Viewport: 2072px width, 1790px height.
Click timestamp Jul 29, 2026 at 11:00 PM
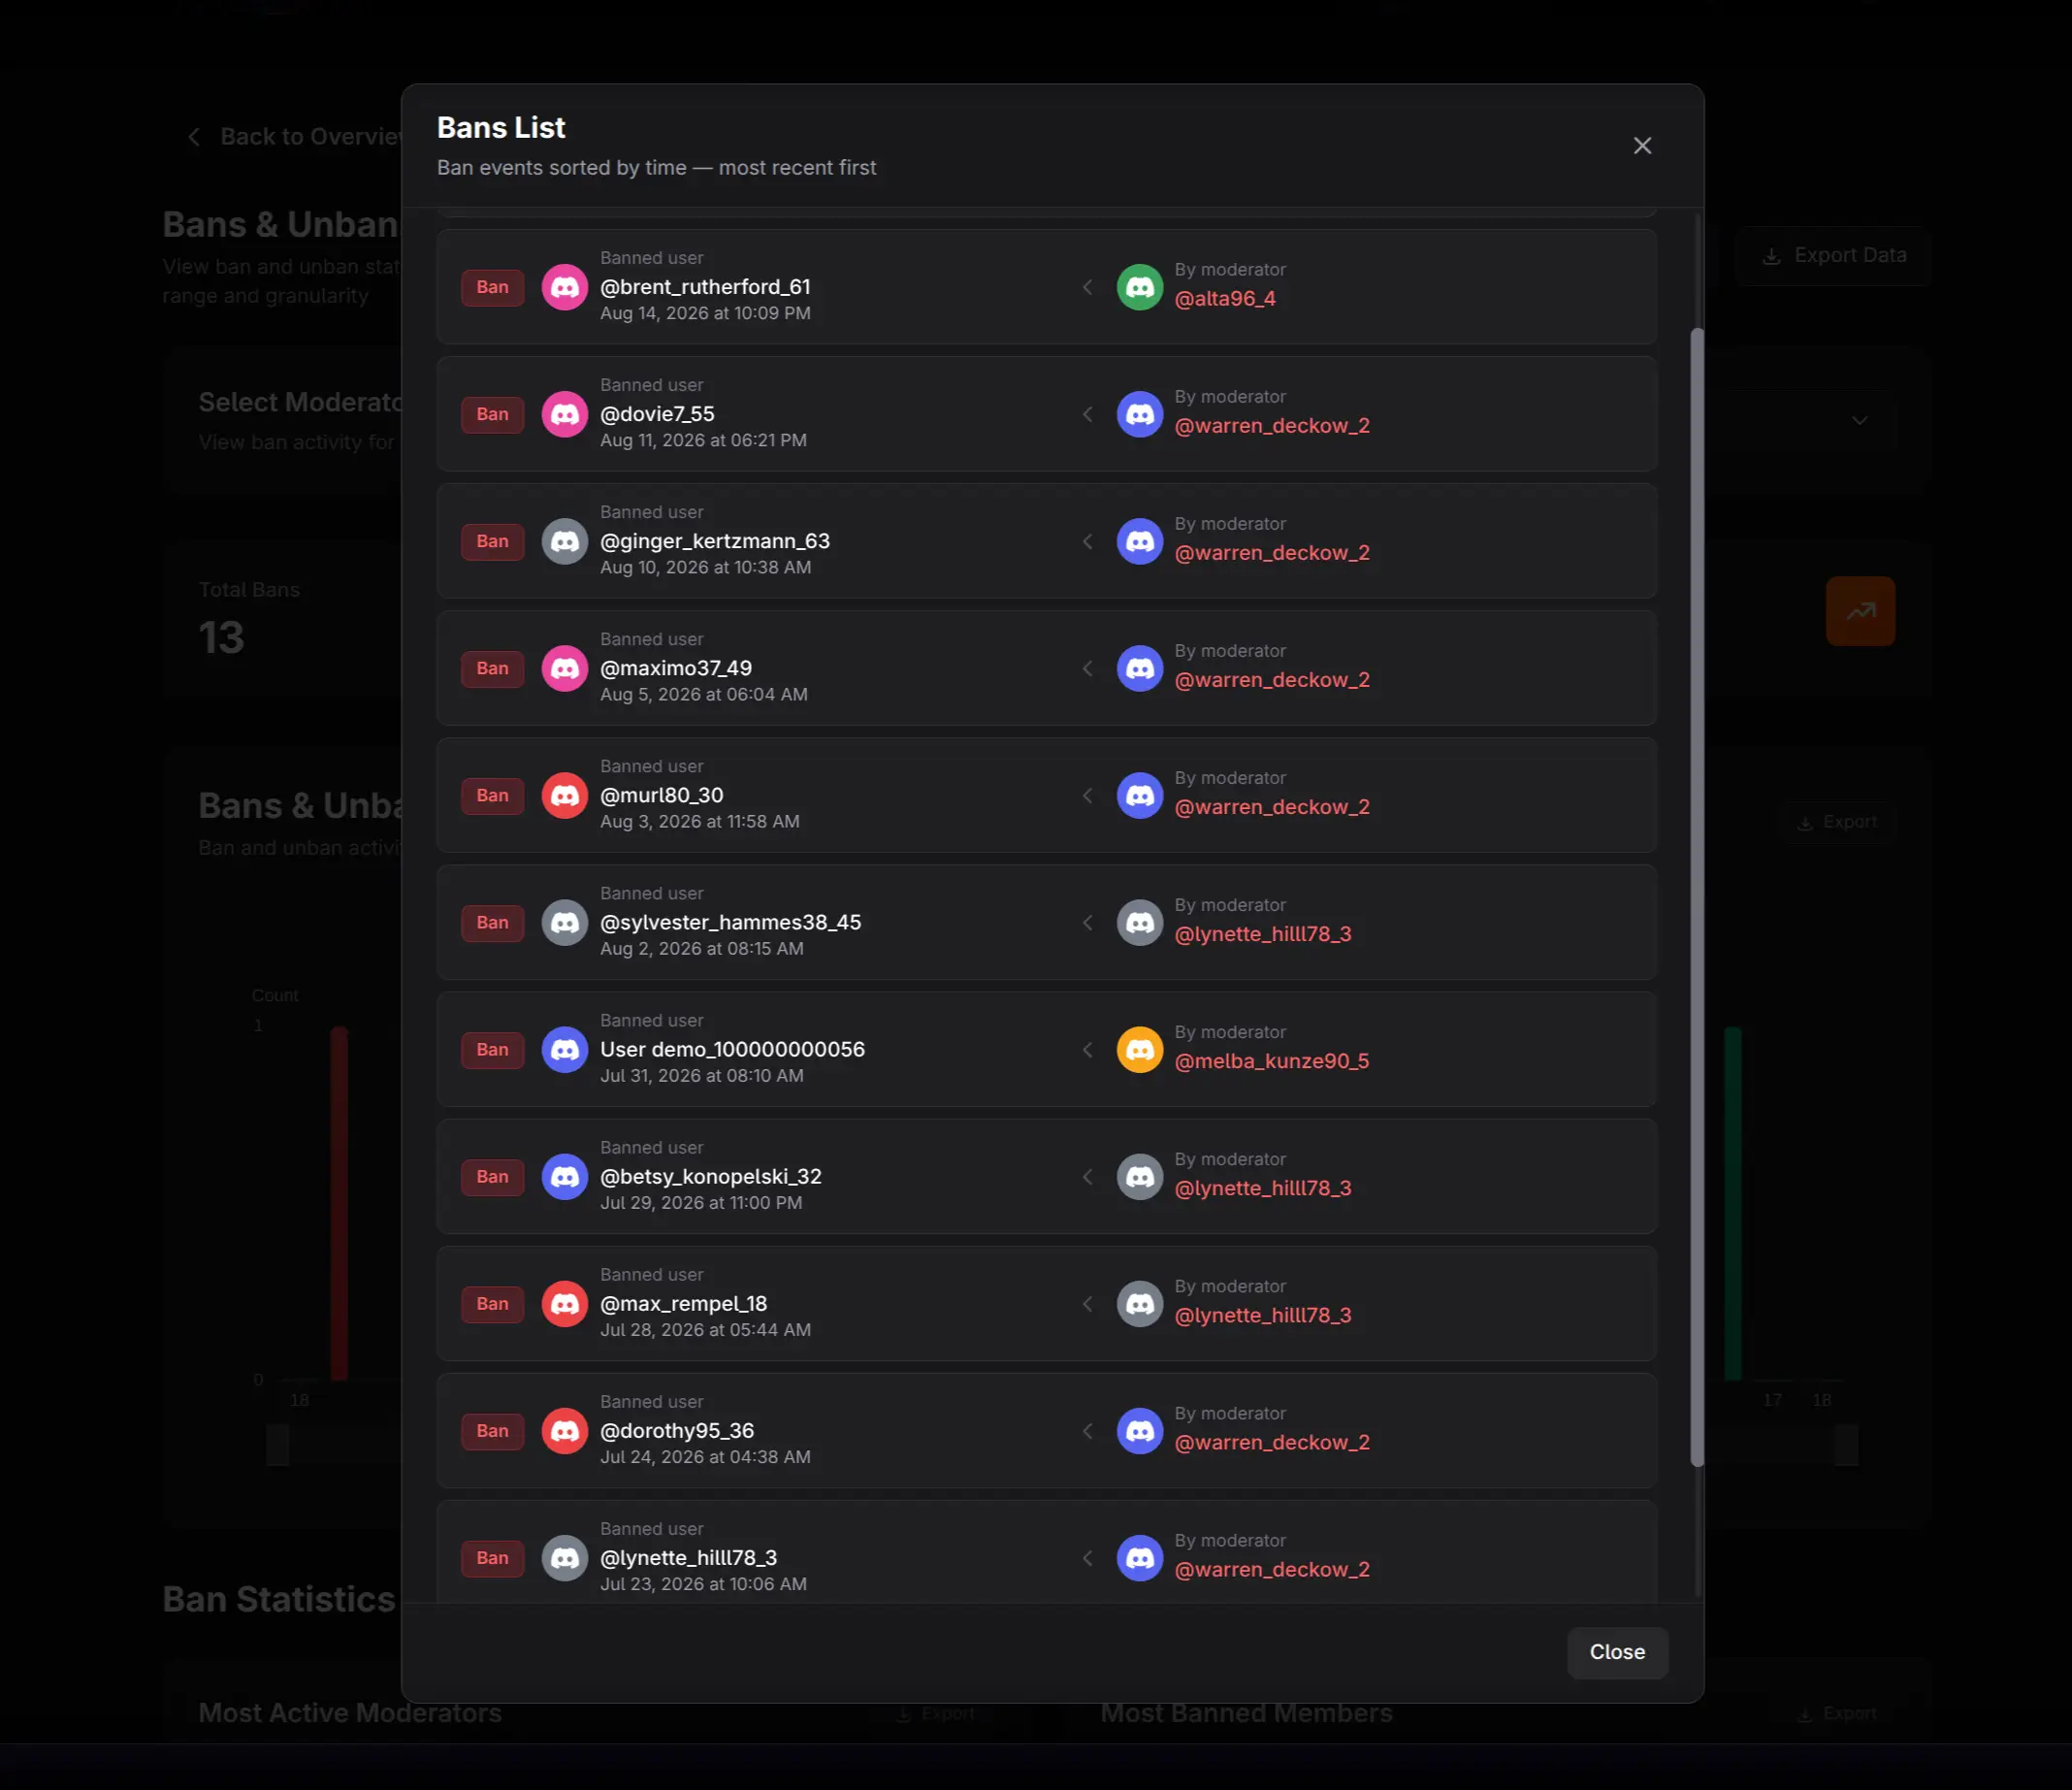tap(701, 1202)
